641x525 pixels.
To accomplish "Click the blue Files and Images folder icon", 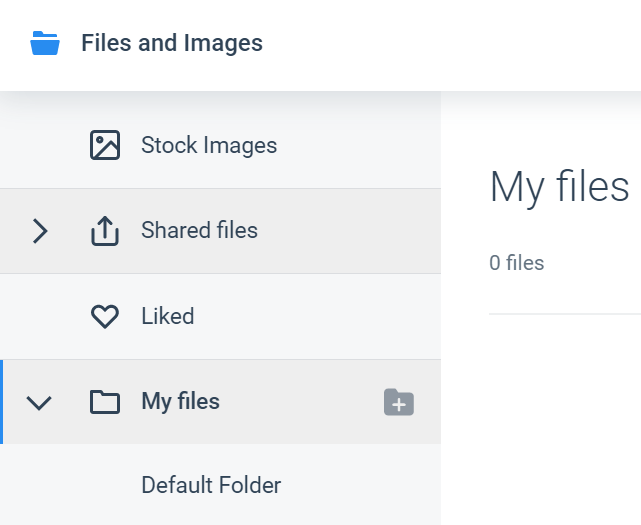I will click(x=45, y=43).
